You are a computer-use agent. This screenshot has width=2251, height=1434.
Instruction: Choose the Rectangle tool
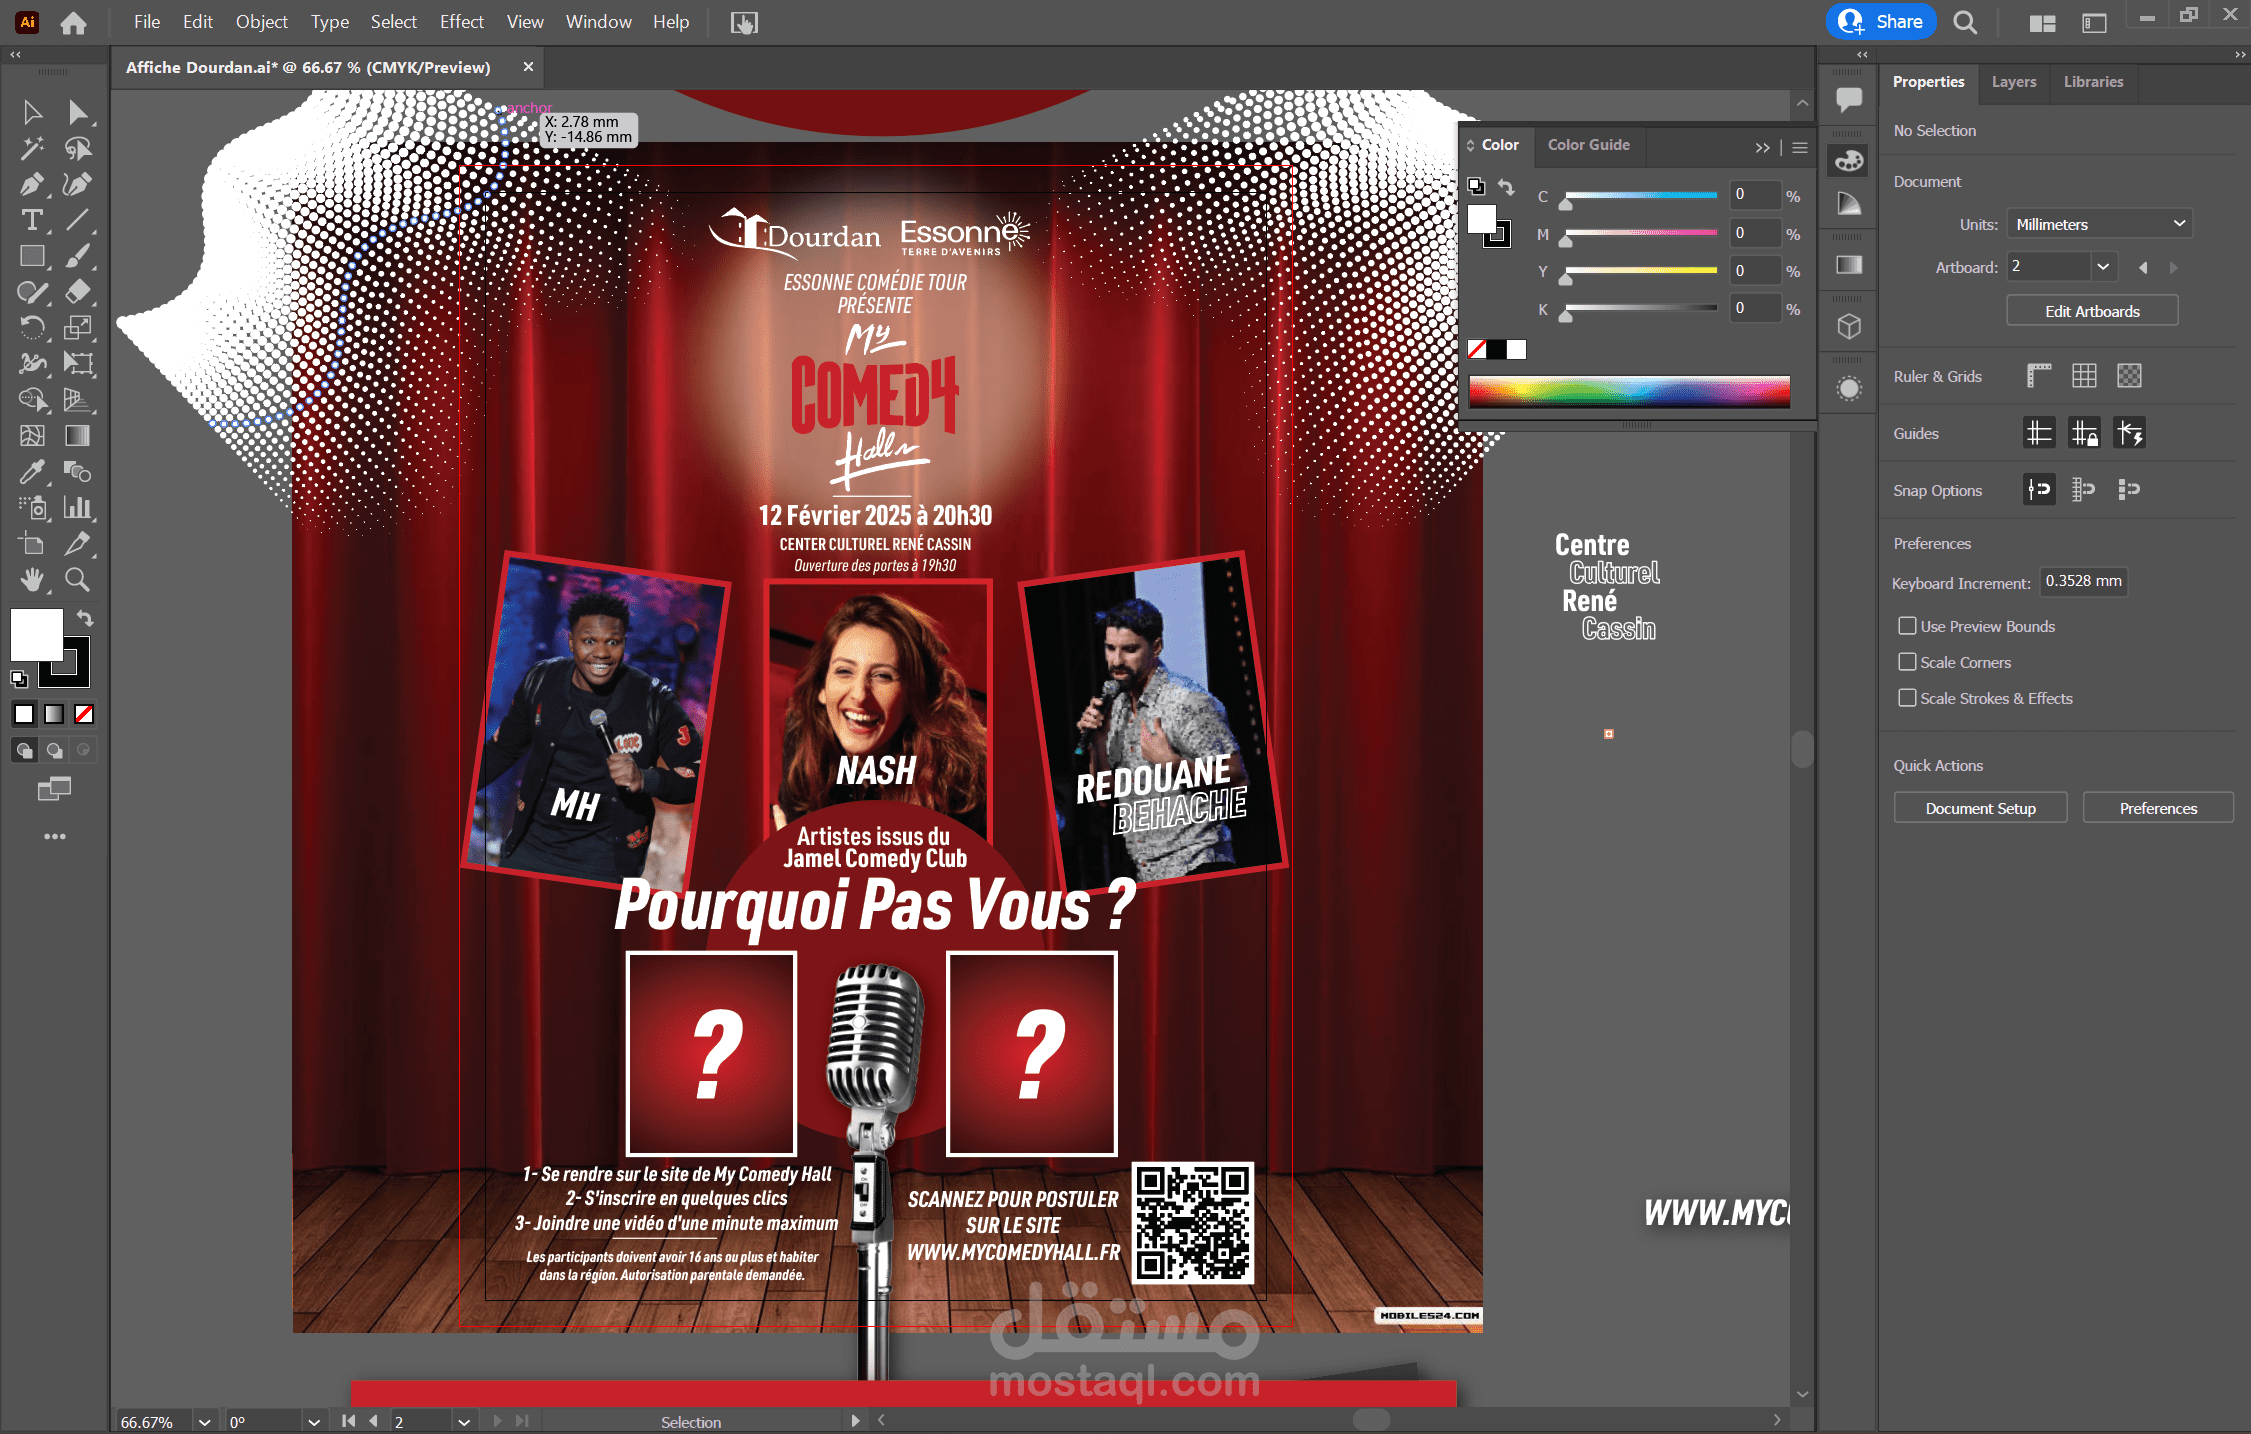pos(32,256)
